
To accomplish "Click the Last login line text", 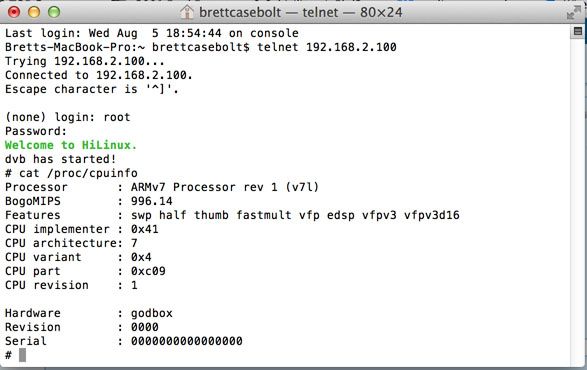I will (152, 33).
